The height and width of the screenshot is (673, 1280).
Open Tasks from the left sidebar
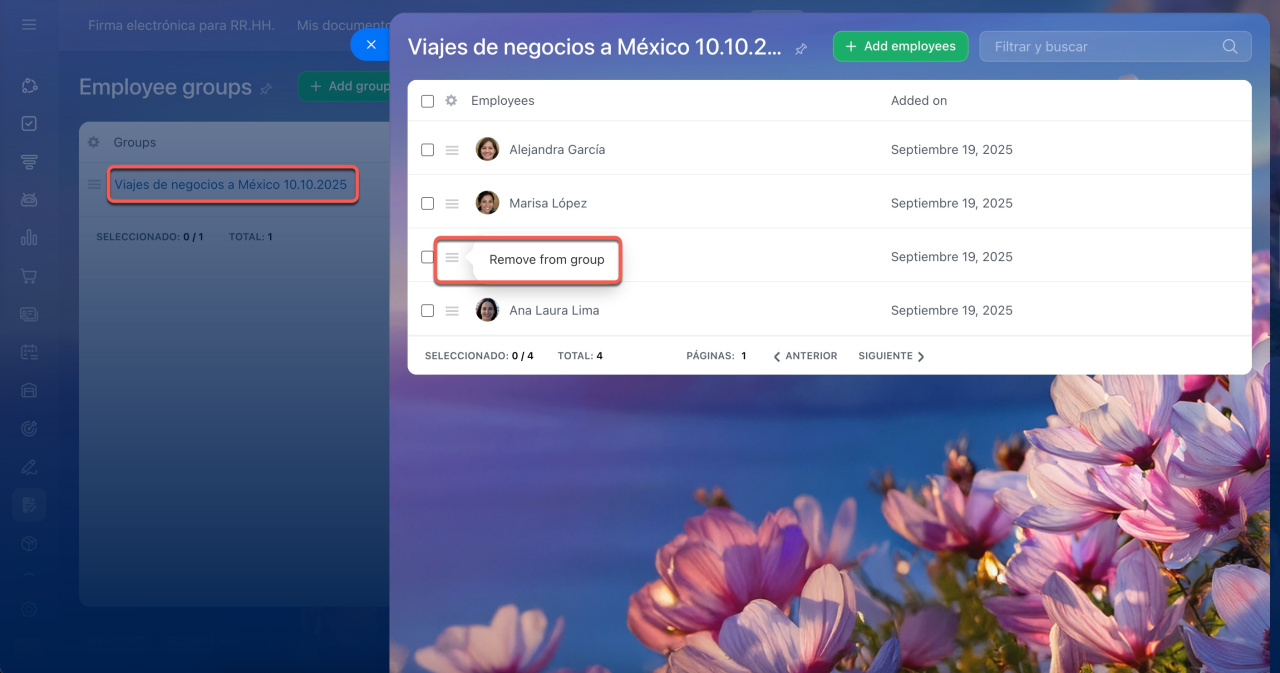click(x=29, y=124)
